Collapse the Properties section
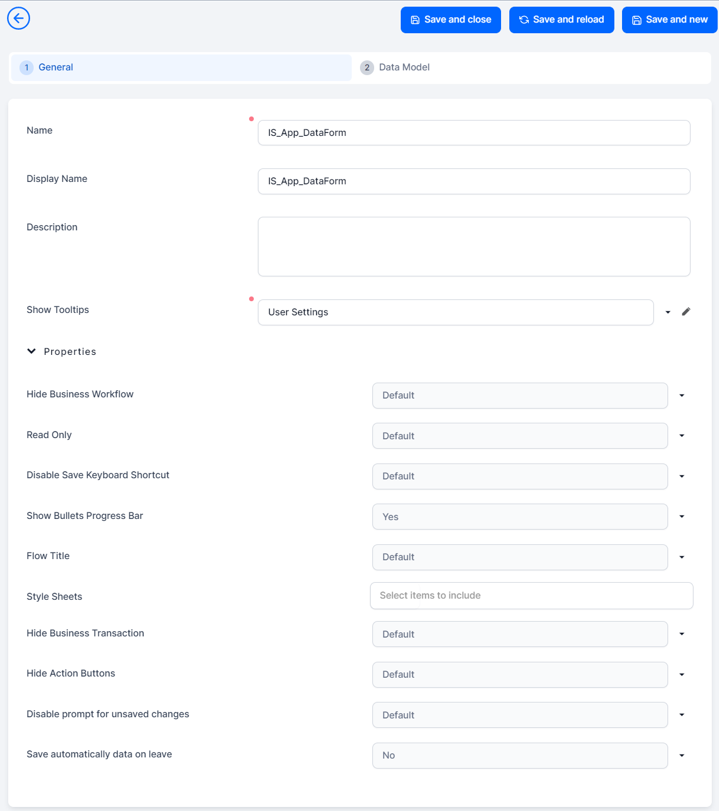Viewport: 719px width, 811px height. [32, 352]
